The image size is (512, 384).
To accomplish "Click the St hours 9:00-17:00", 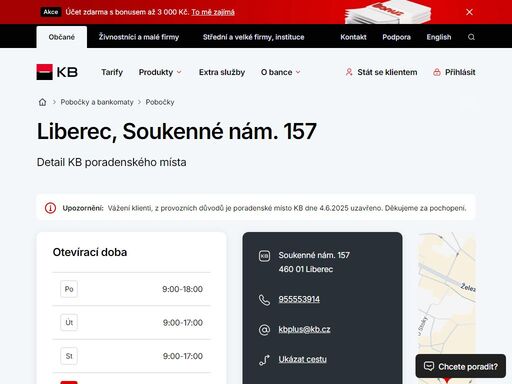I will 183,356.
